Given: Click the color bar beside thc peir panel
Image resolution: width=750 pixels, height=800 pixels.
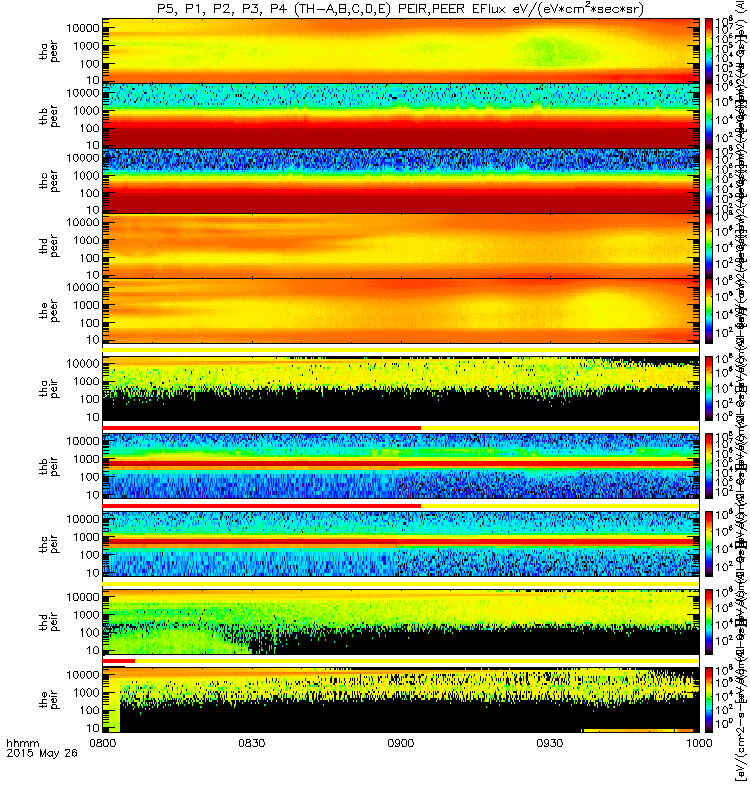Looking at the screenshot, I should point(709,544).
